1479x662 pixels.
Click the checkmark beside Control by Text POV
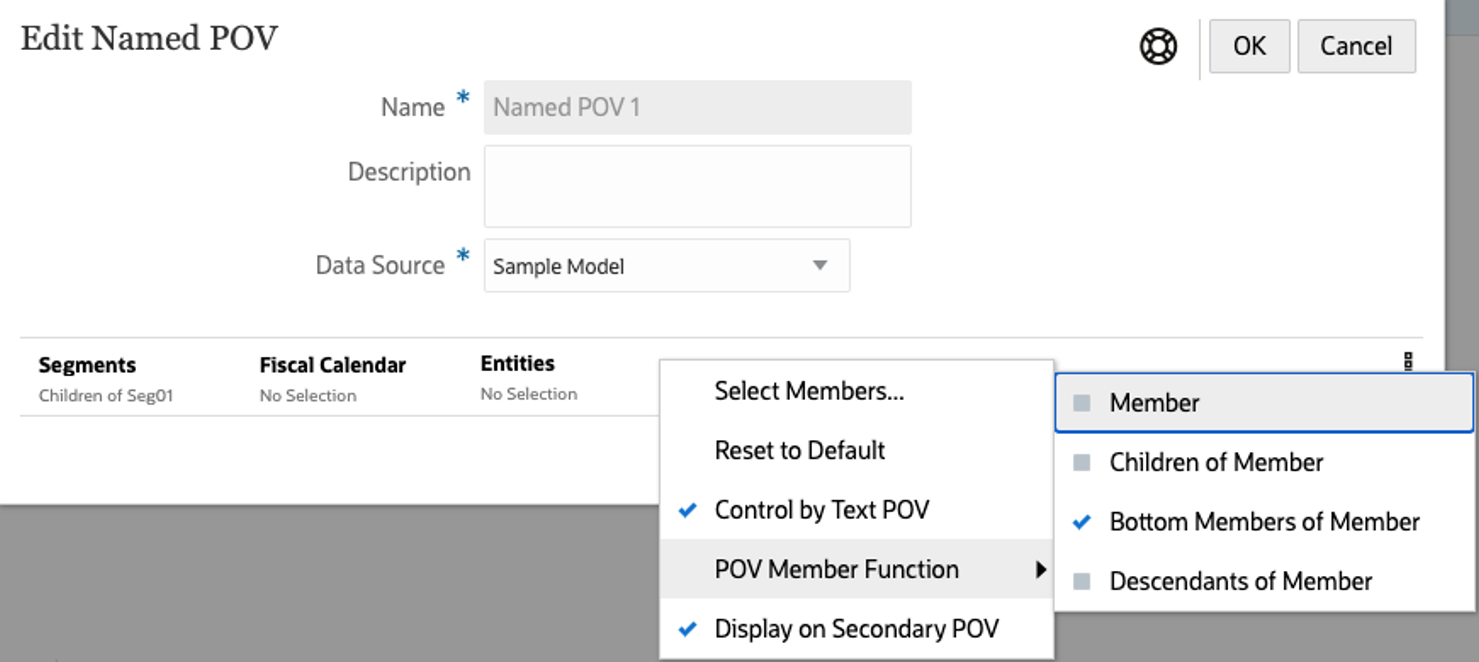click(686, 510)
